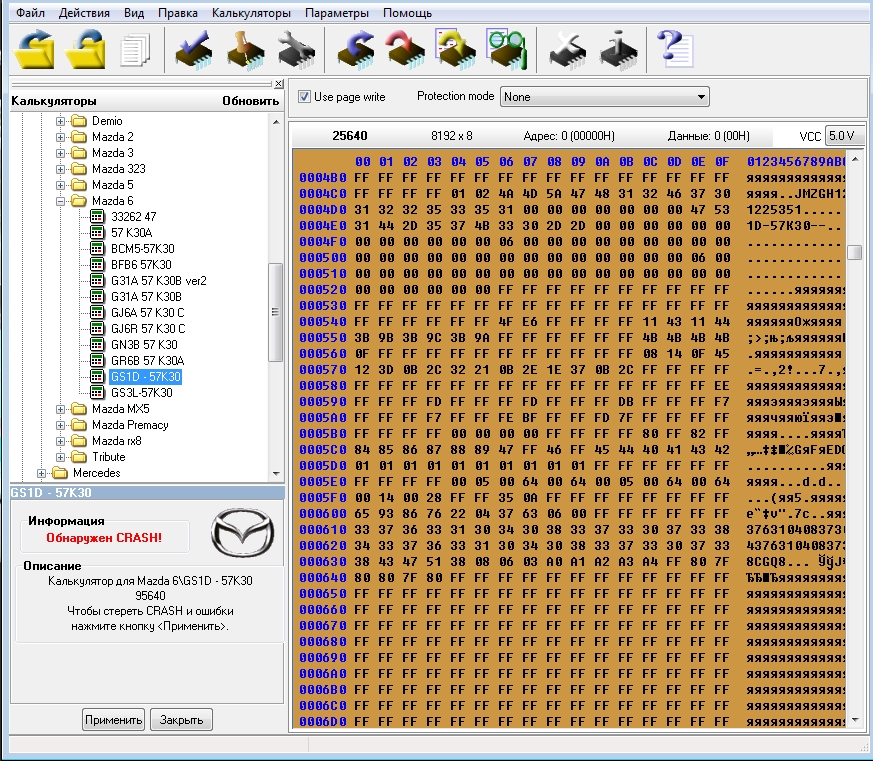Click the chip with magnifier icon
Viewport: 873px width, 761px height.
coord(506,47)
